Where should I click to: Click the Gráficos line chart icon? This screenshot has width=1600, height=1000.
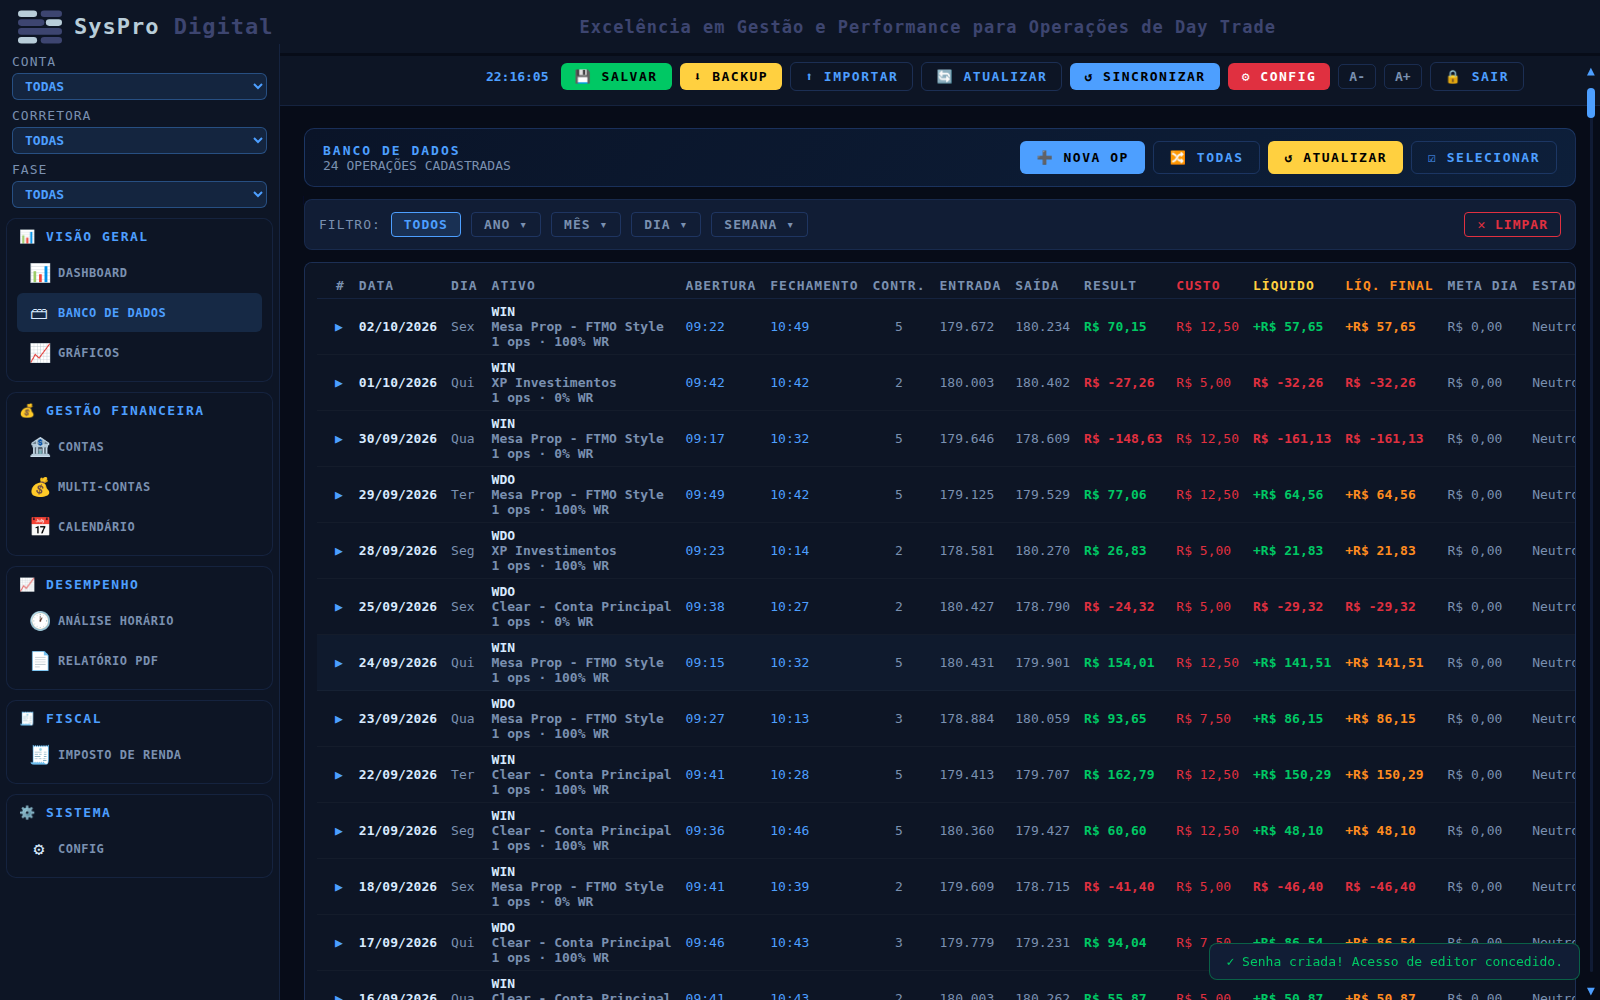[x=40, y=353]
